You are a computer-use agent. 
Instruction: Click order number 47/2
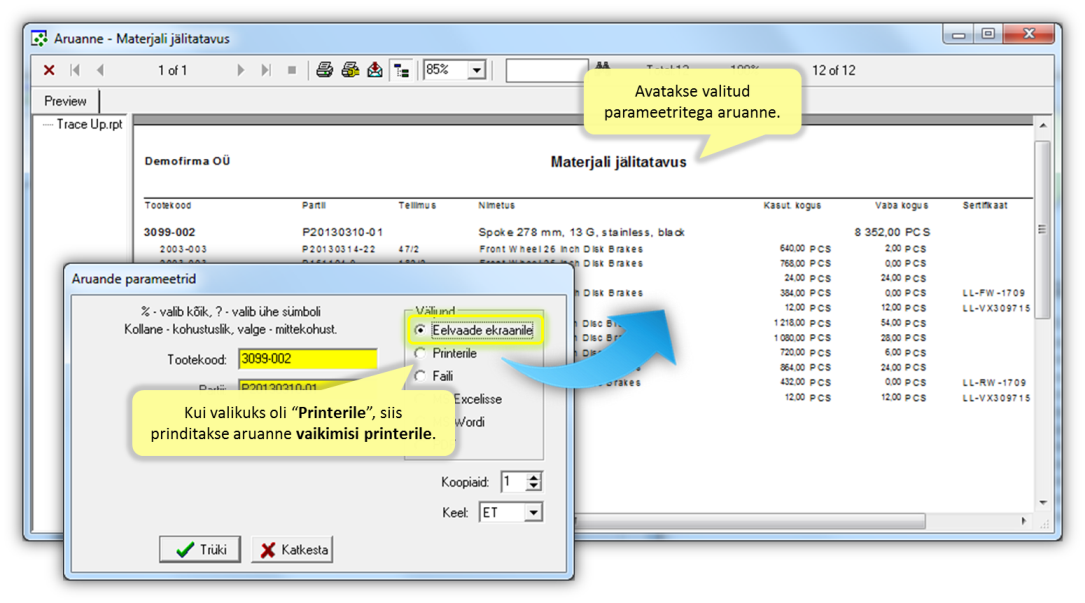coord(408,249)
